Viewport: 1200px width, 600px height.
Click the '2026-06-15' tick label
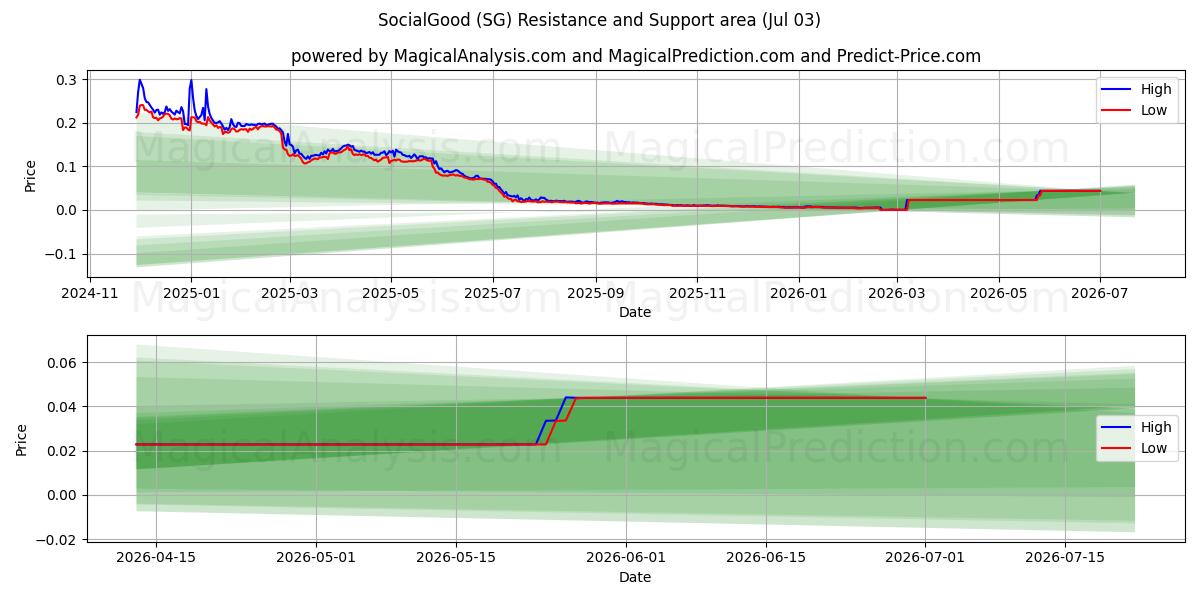(766, 558)
